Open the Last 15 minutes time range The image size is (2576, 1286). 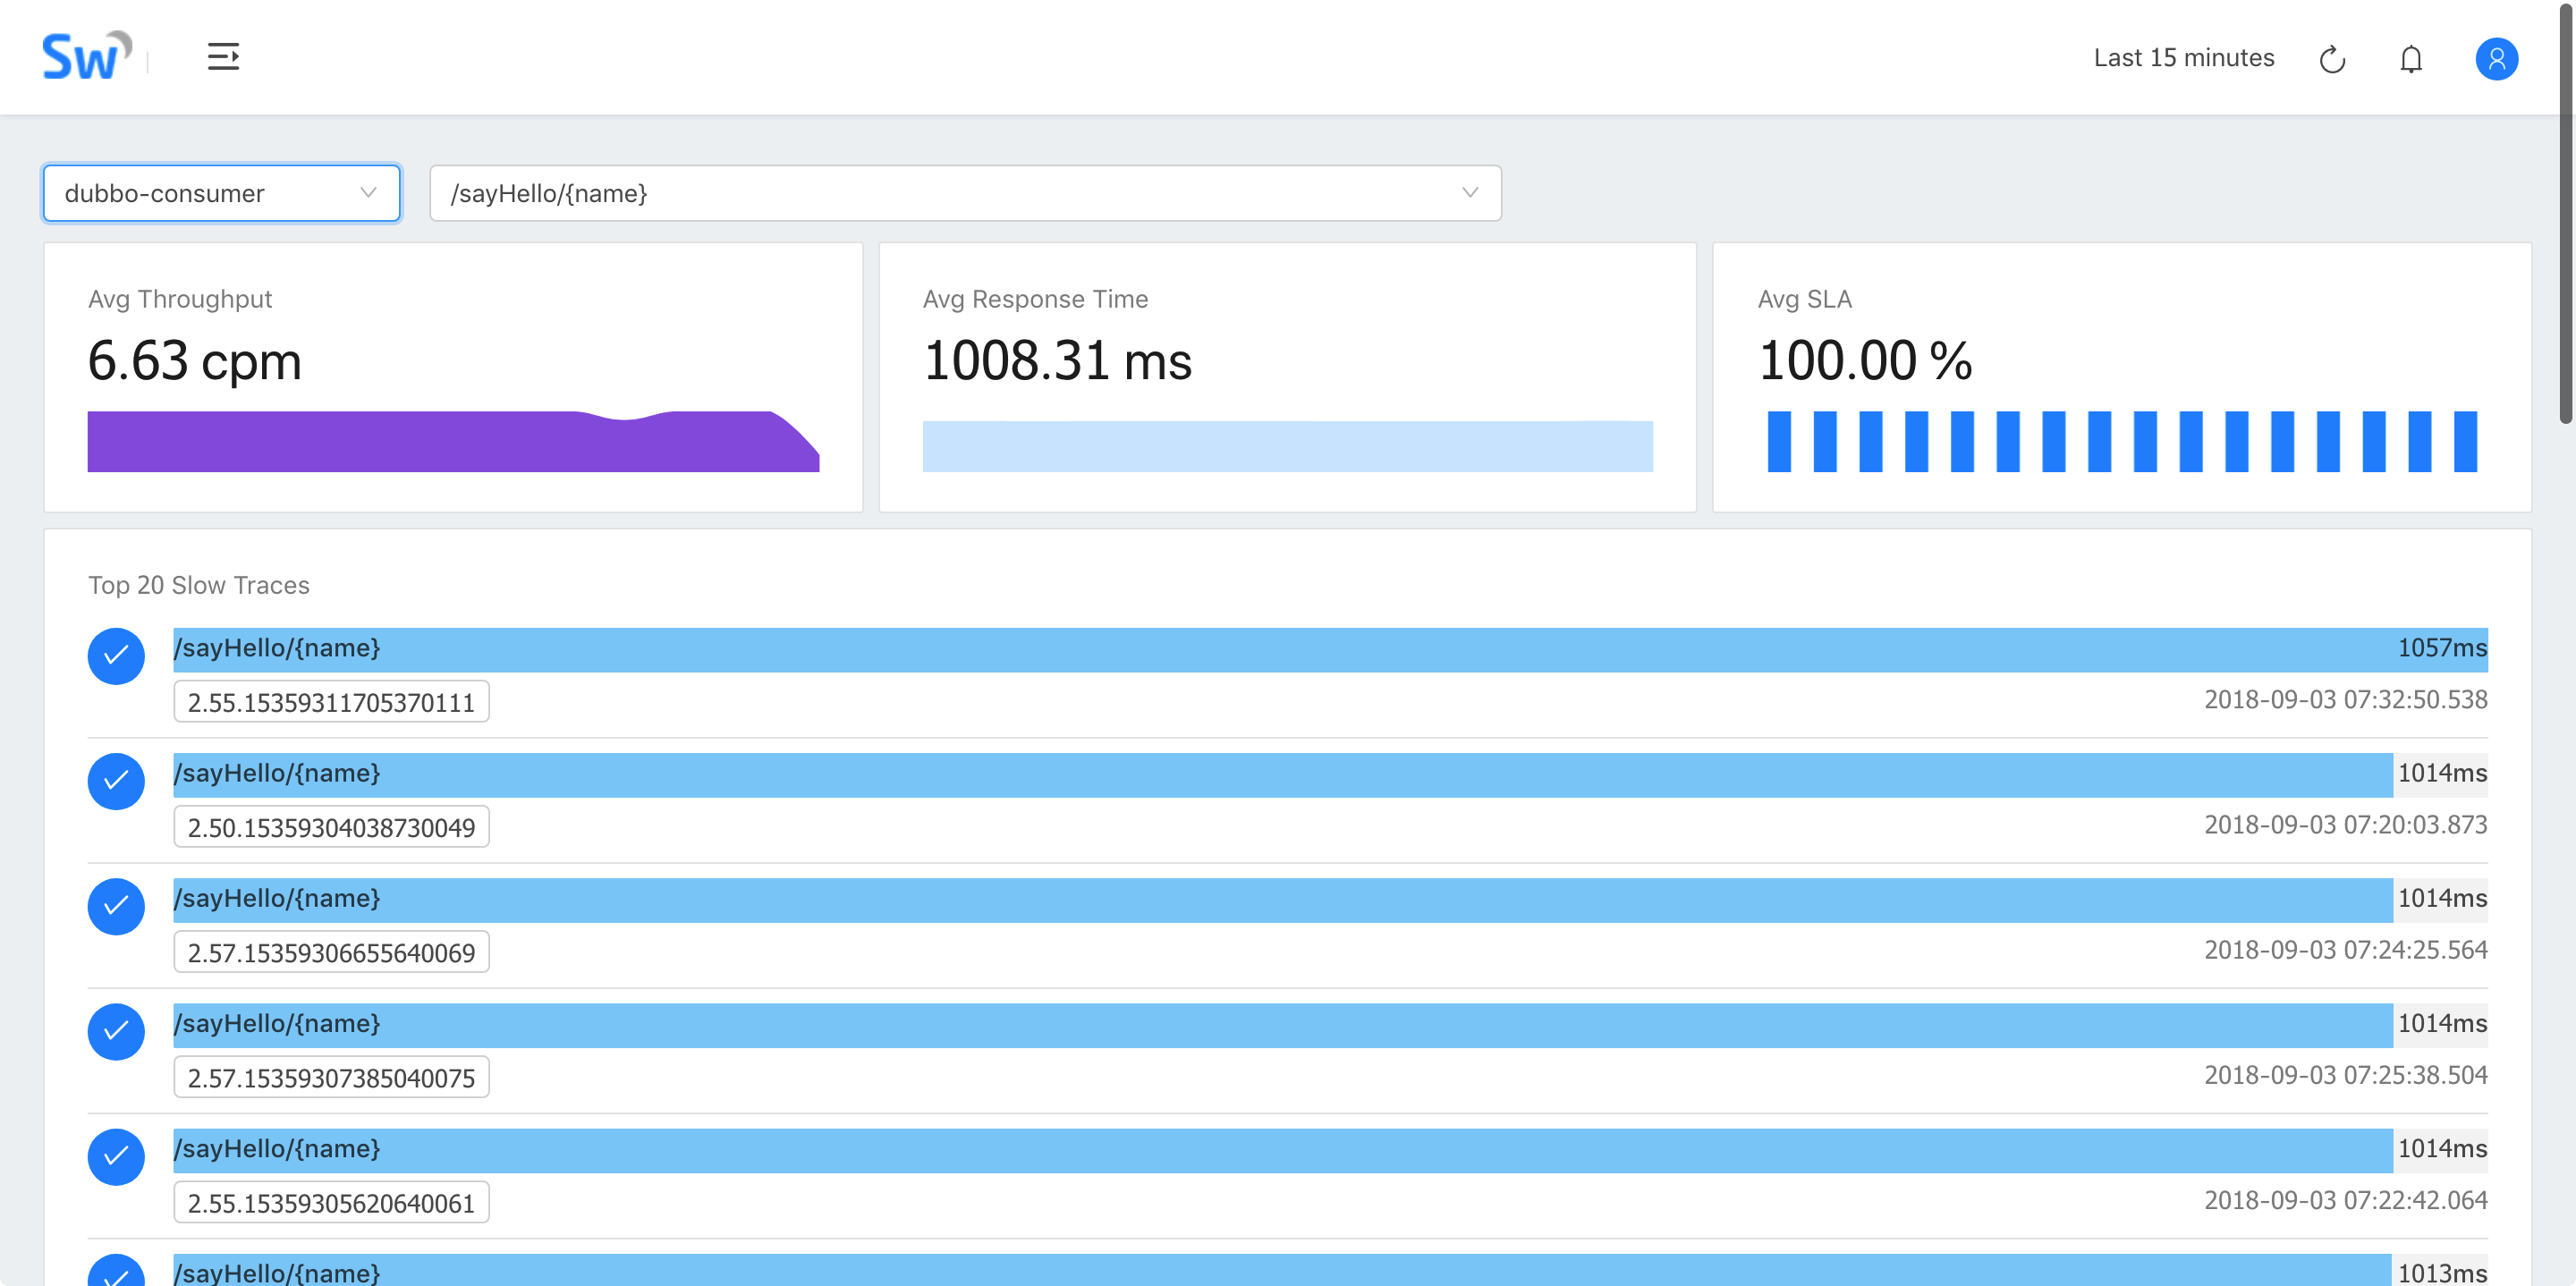pos(2183,58)
